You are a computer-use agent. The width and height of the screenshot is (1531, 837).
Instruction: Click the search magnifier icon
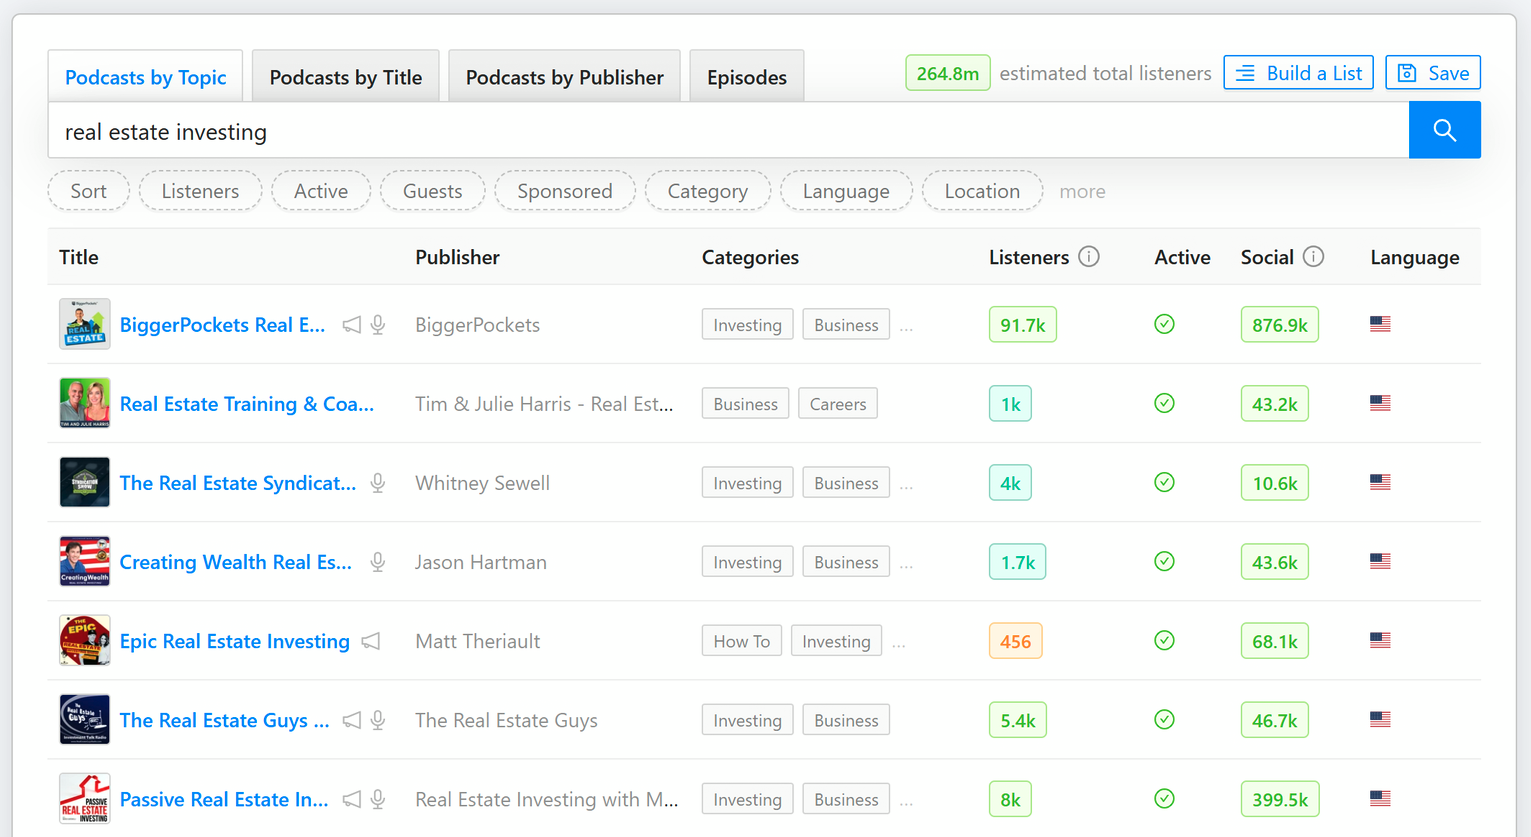(x=1444, y=130)
